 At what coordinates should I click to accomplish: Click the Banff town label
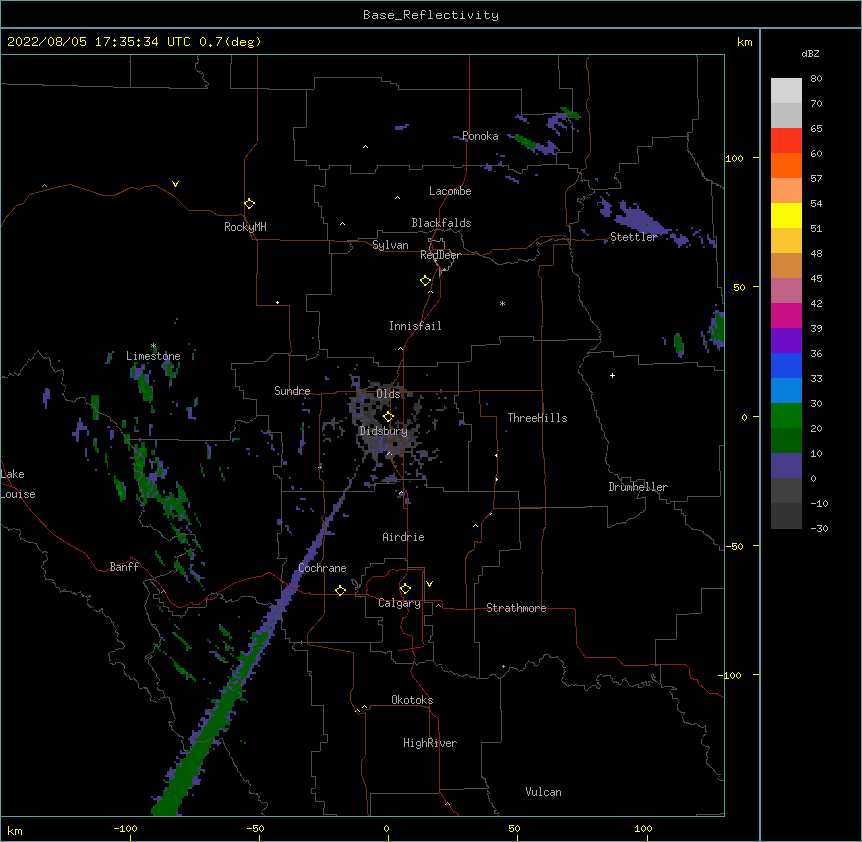pos(124,567)
